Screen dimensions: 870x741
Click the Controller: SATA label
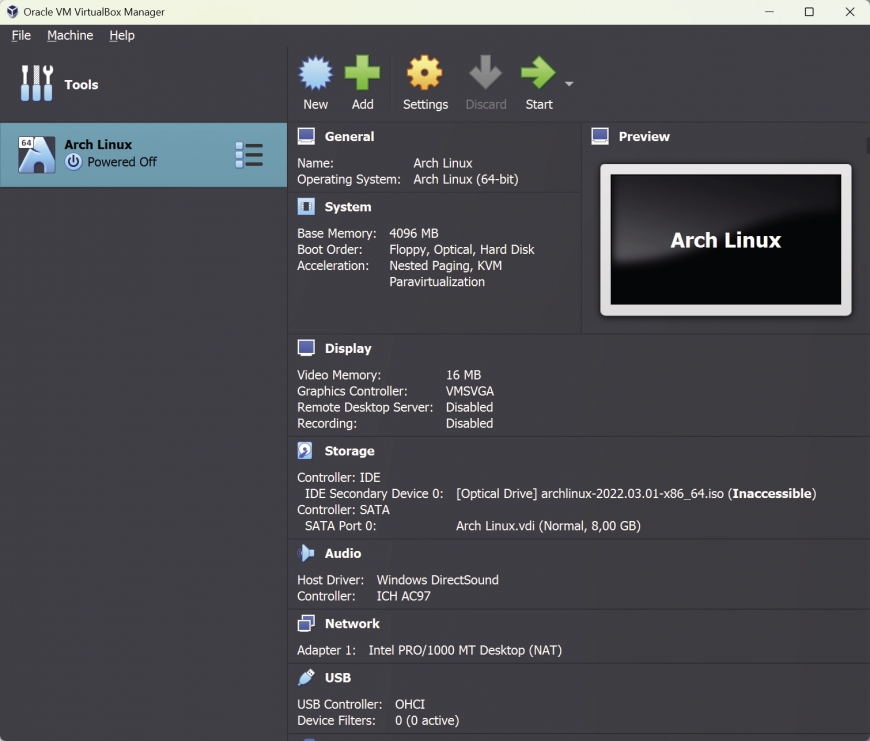[343, 510]
